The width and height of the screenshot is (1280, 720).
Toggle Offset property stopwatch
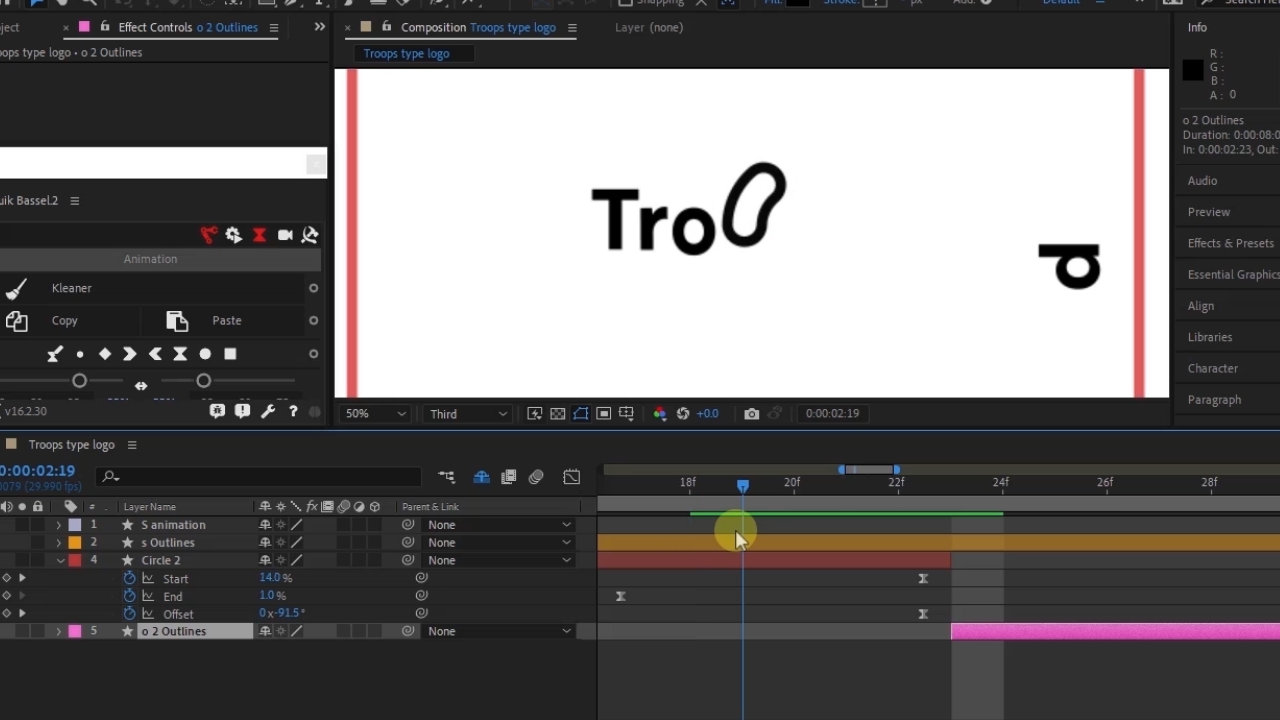129,614
